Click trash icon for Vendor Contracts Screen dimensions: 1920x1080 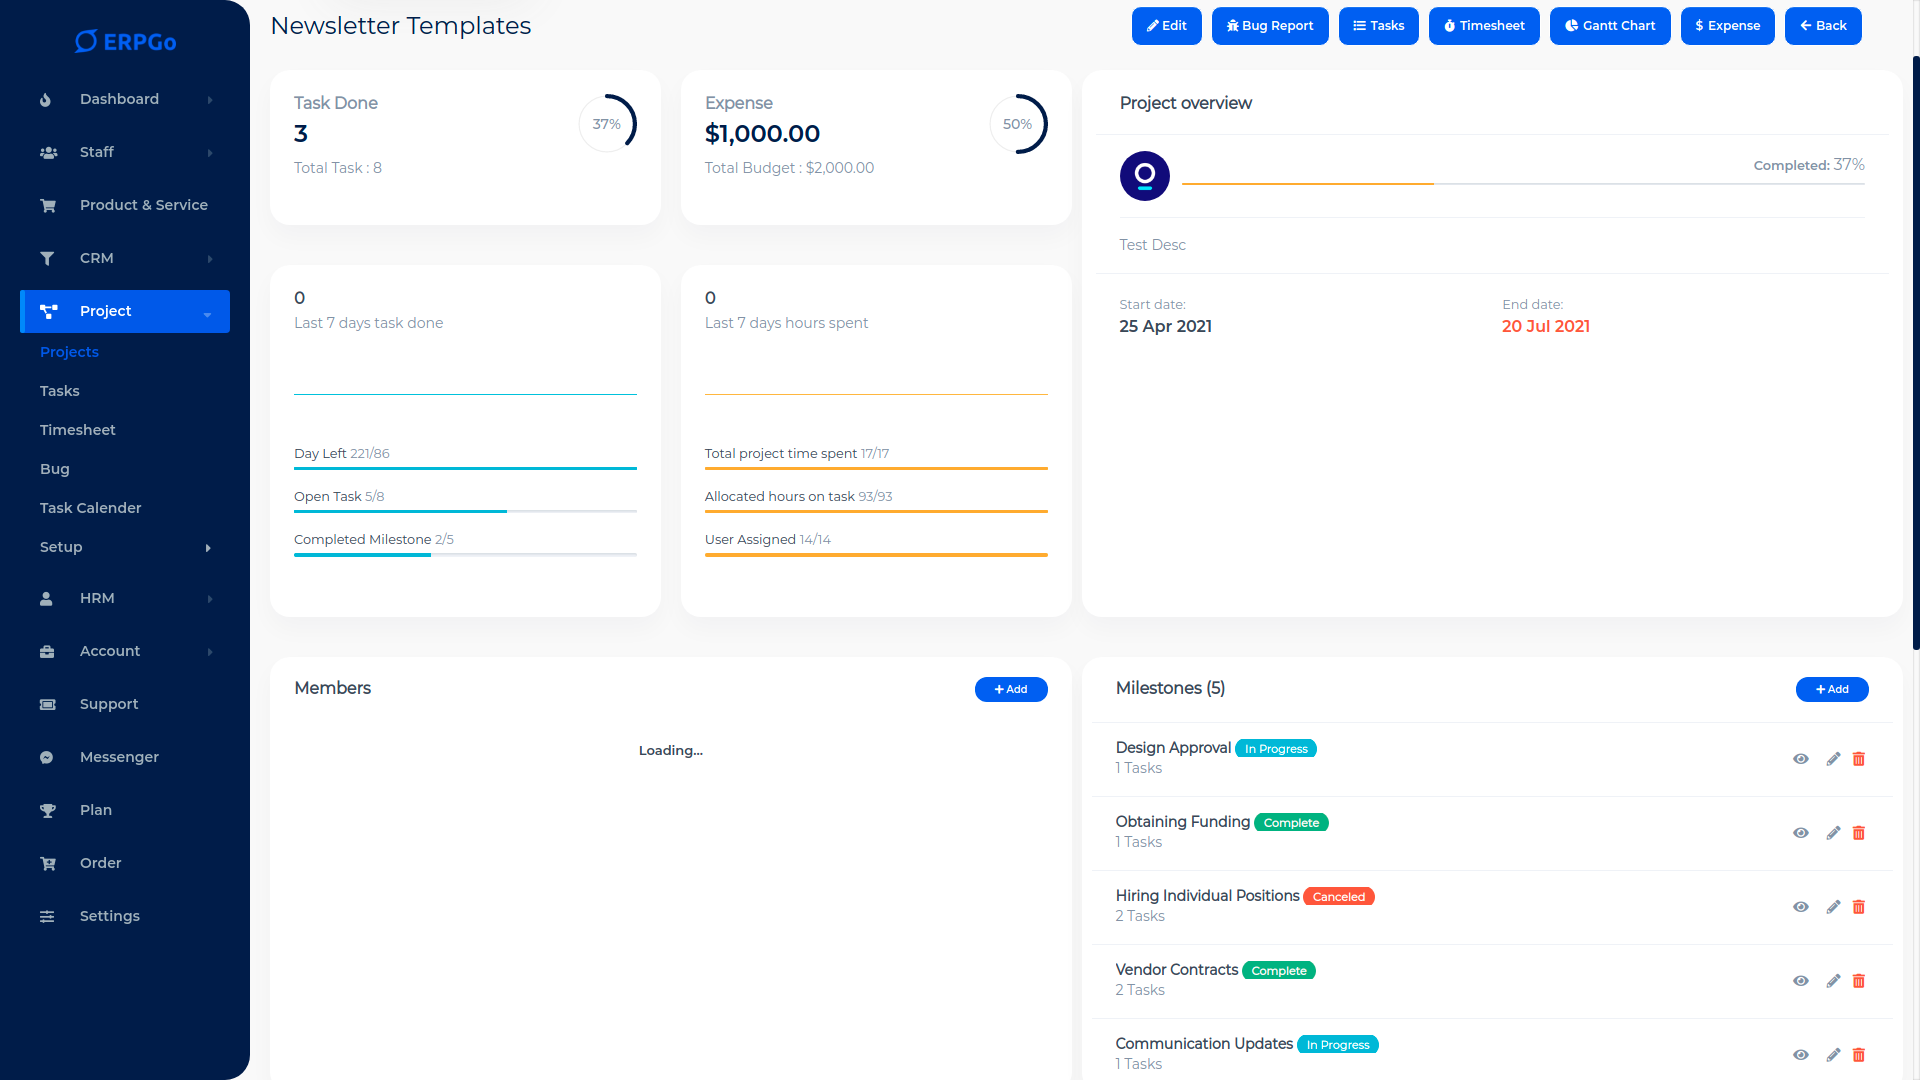click(x=1858, y=981)
